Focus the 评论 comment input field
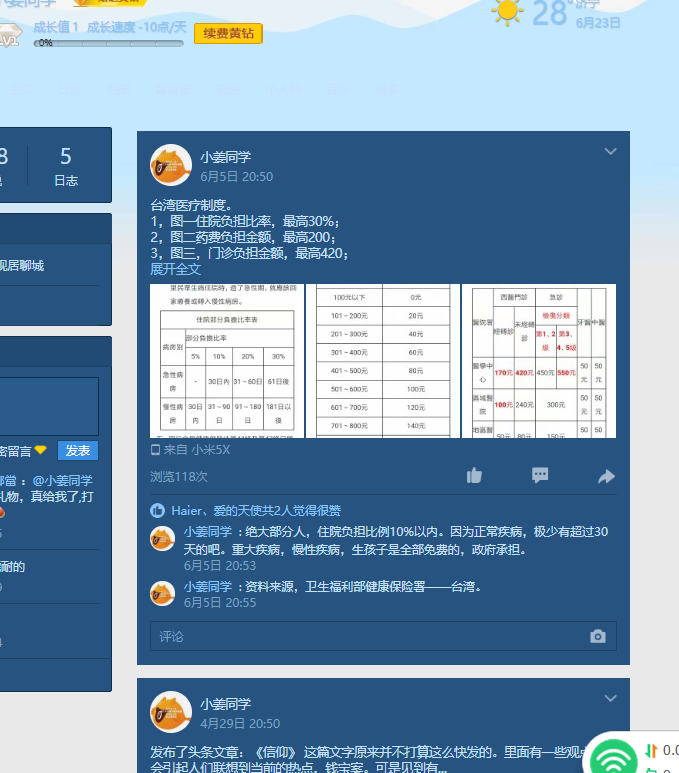Screen dimensions: 679x773 [x=383, y=636]
